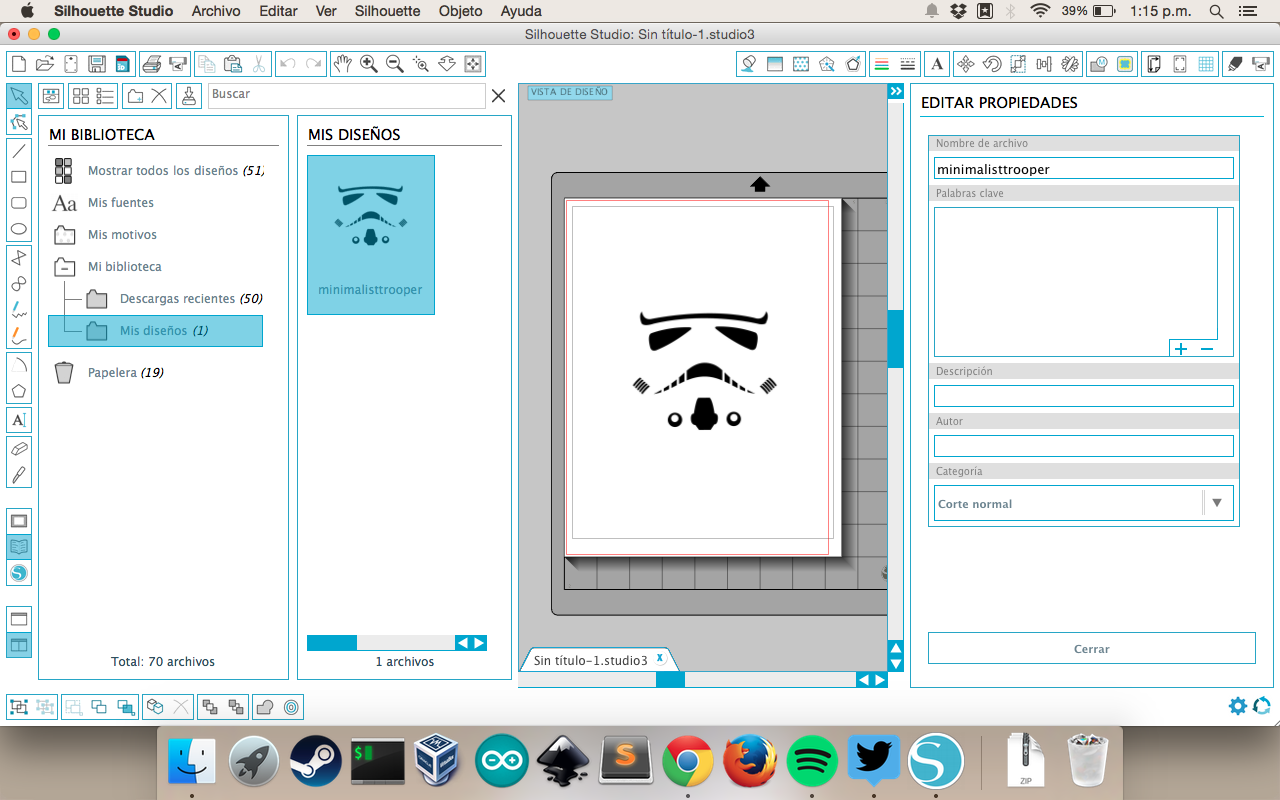Open the Scale panel
Viewport: 1280px width, 800px height.
coord(1018,64)
